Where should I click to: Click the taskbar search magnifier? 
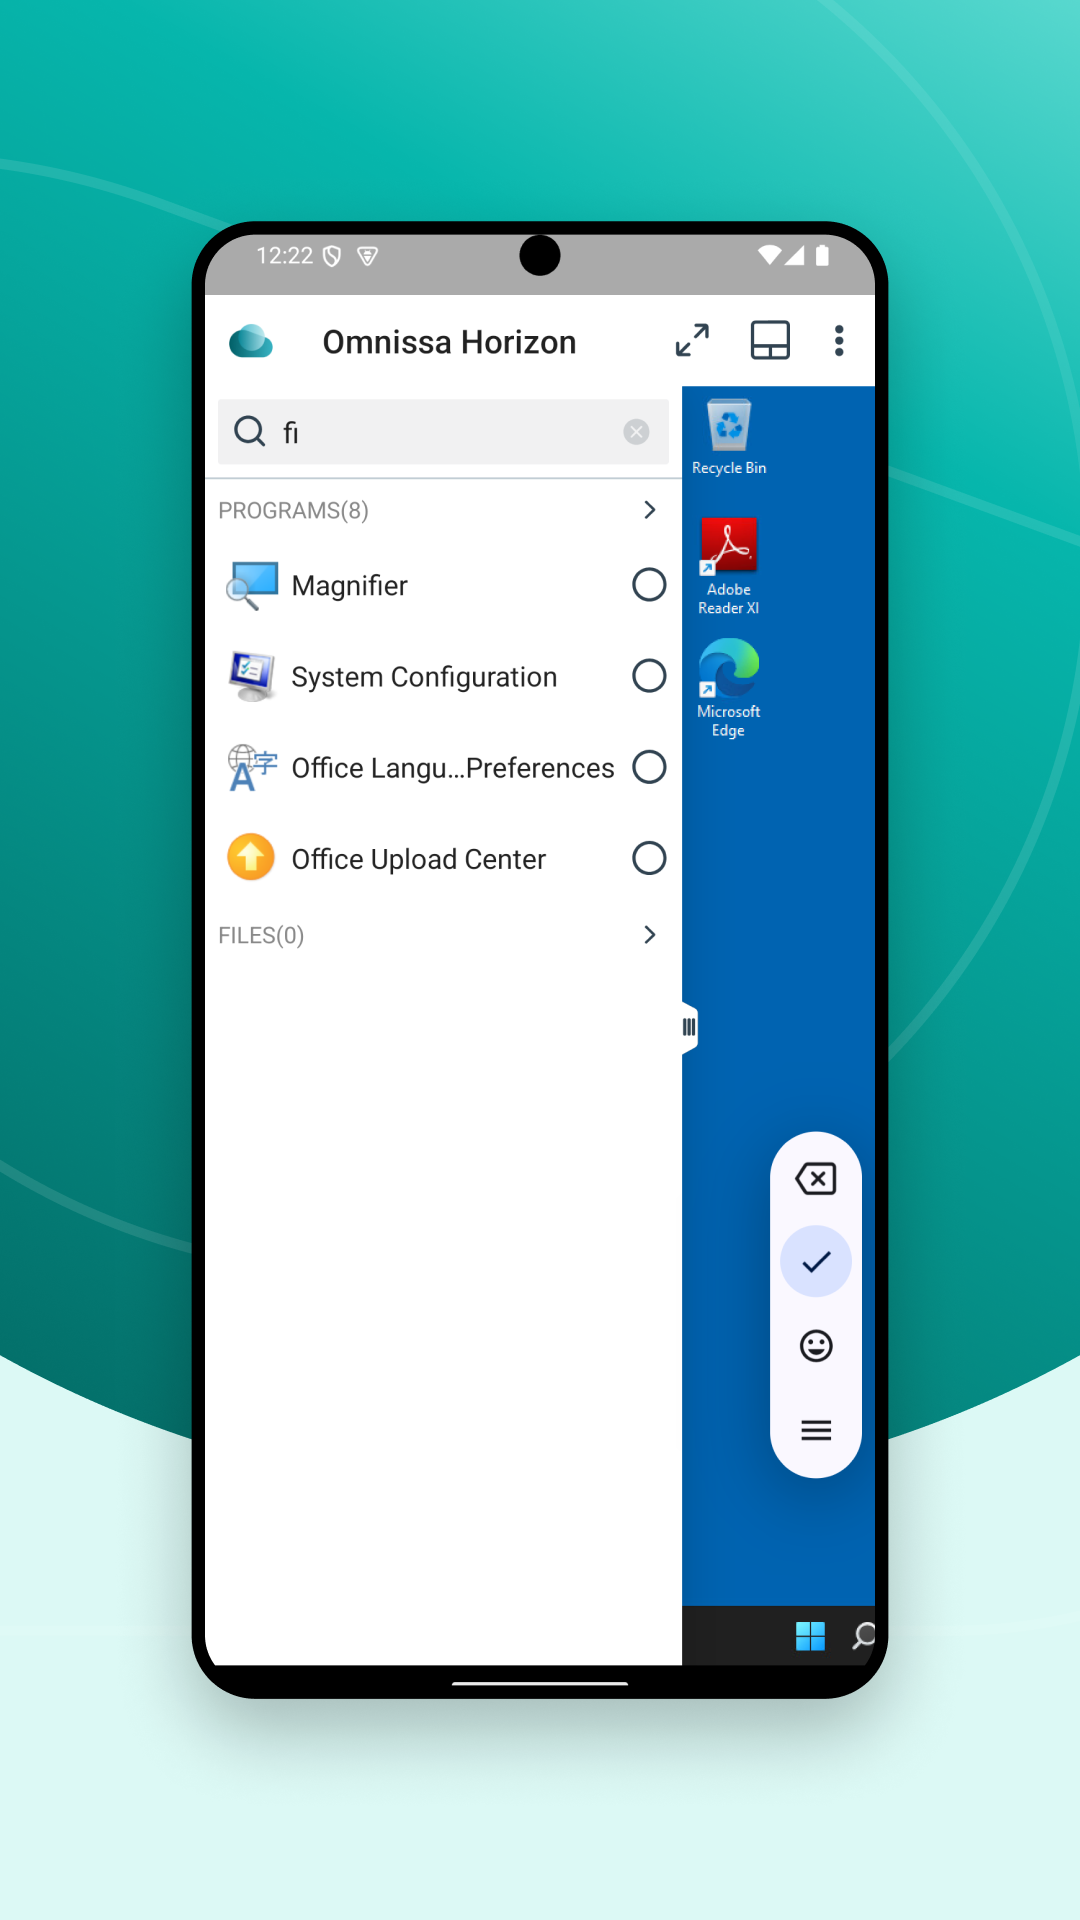[x=863, y=1636]
